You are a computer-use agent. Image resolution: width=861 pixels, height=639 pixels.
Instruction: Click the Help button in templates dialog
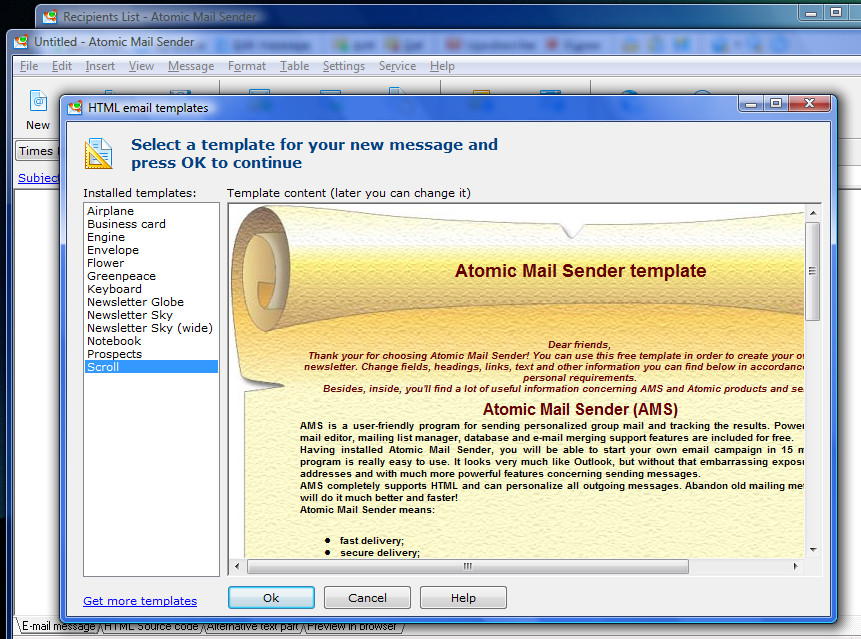(463, 597)
